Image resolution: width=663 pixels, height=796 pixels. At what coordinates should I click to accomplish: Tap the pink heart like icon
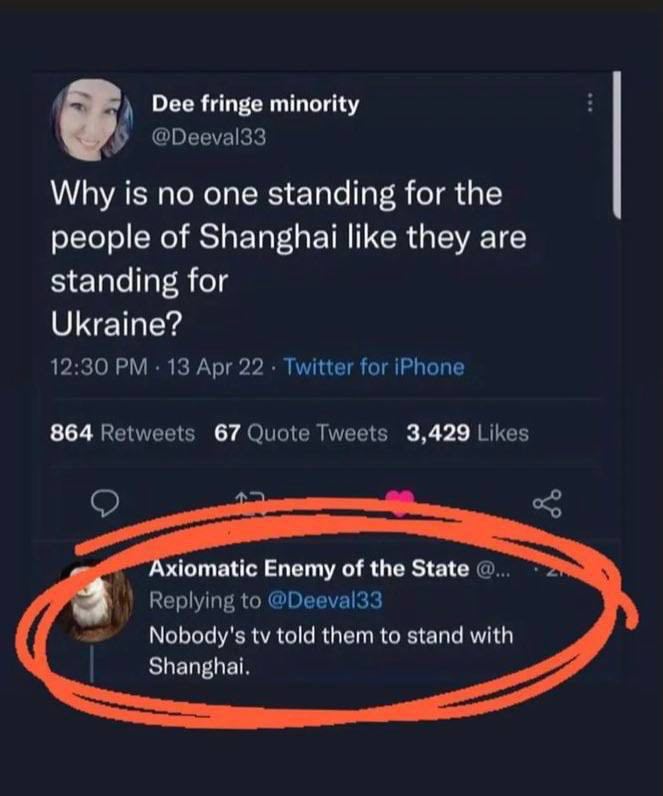click(400, 502)
